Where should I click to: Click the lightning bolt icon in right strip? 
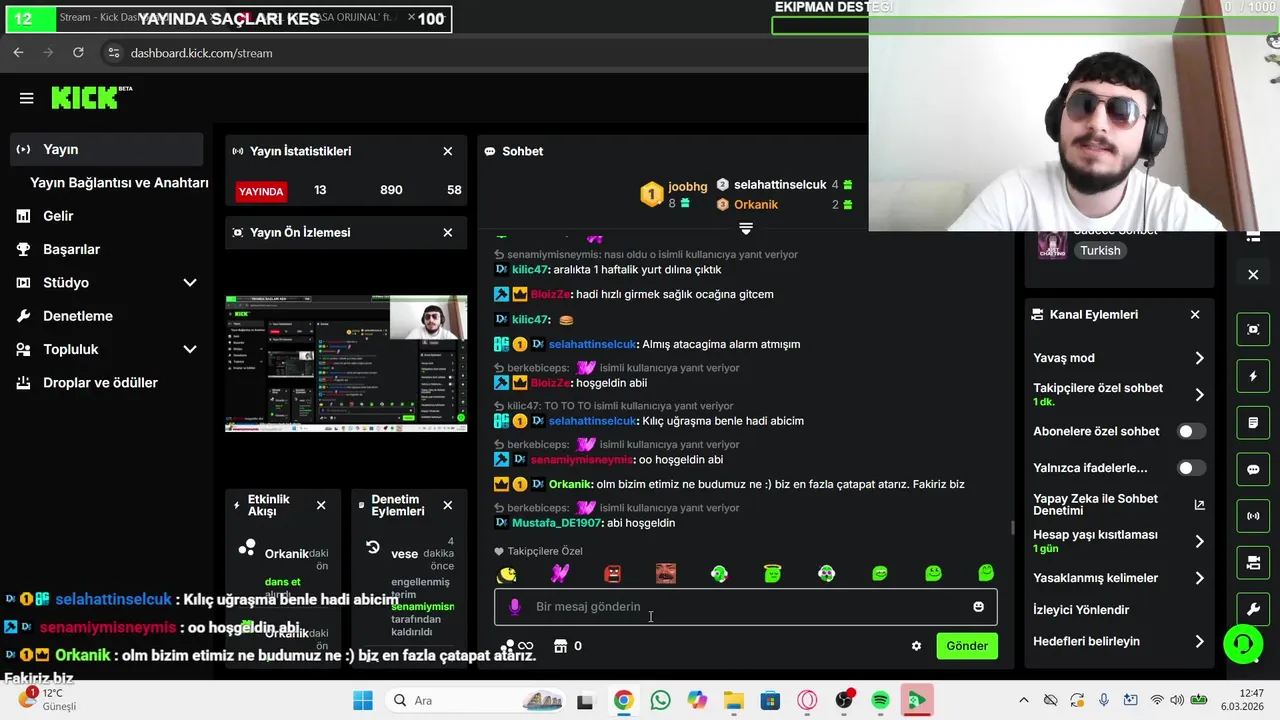1253,376
